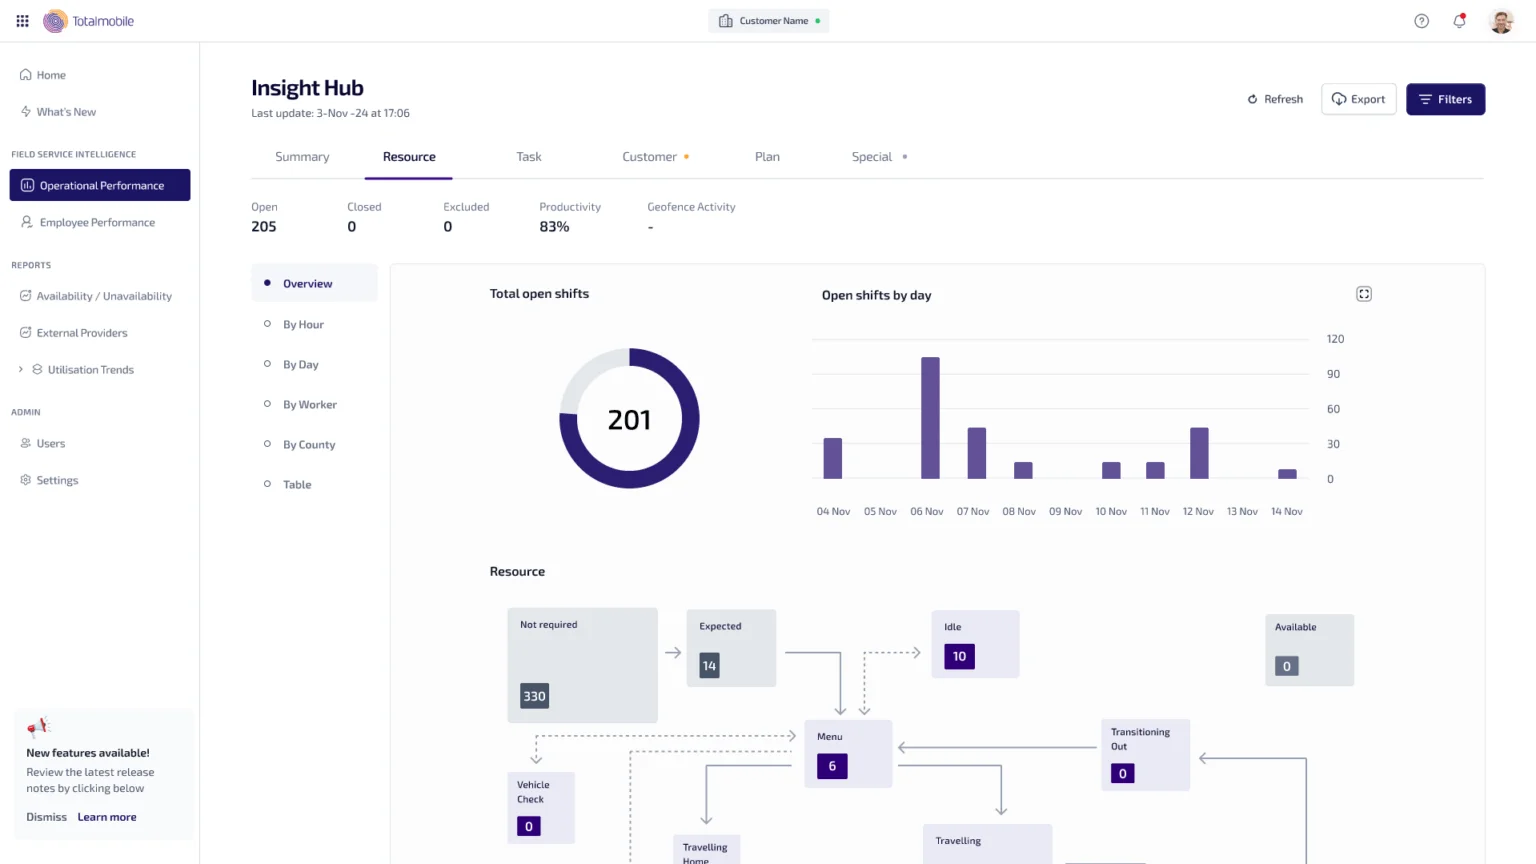Expand the Open shifts by day chart

(1364, 294)
